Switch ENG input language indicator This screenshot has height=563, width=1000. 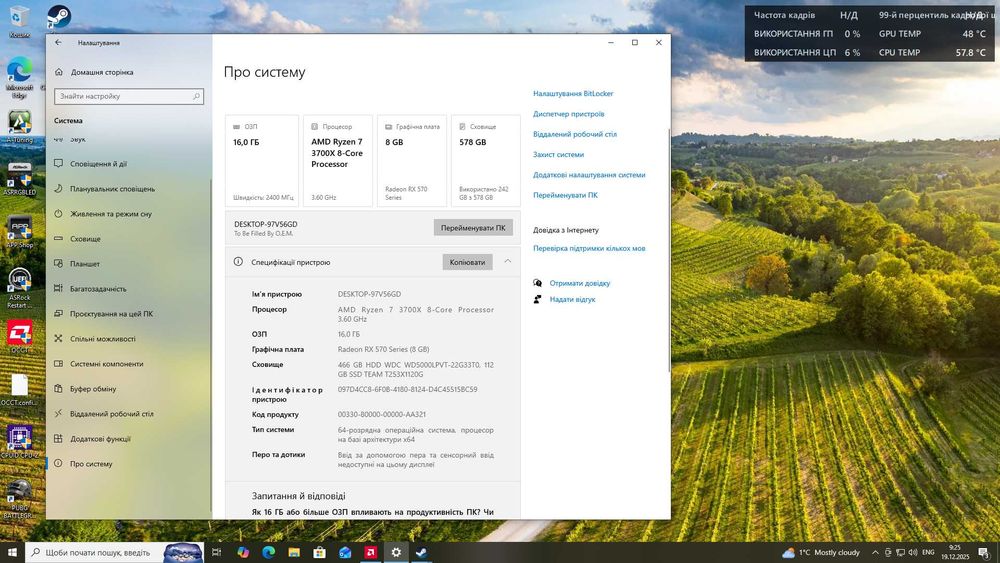pyautogui.click(x=929, y=552)
